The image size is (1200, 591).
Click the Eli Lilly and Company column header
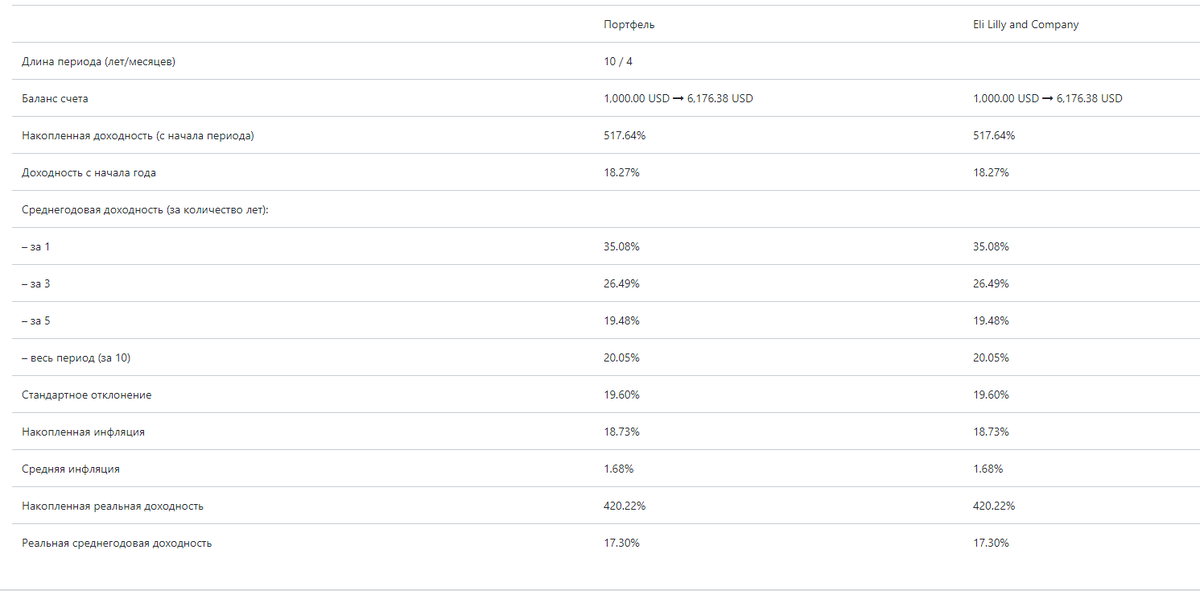click(x=1025, y=24)
